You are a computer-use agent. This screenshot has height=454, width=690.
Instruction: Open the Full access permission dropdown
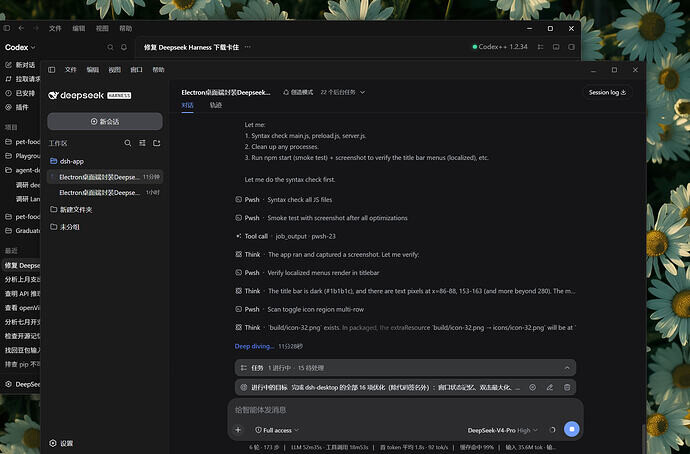pos(277,430)
